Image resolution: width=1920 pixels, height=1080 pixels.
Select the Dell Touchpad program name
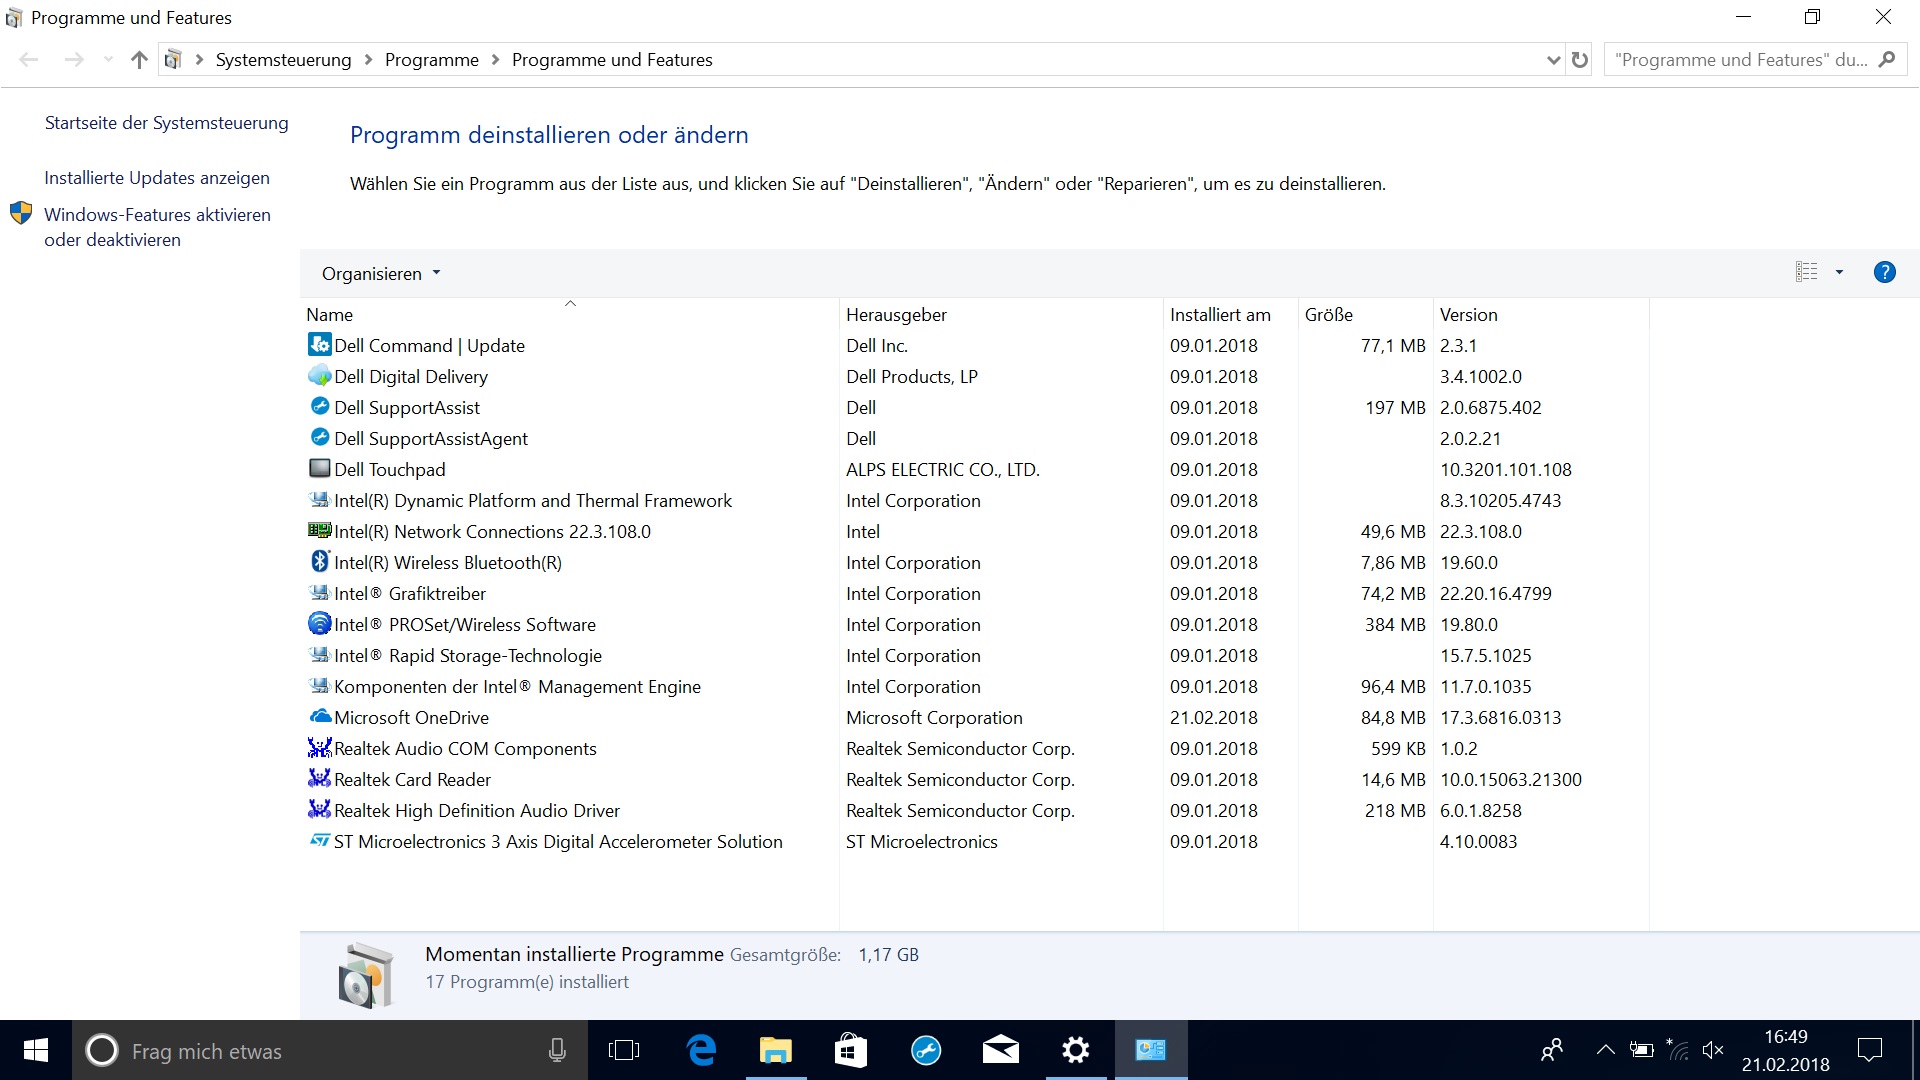coord(389,469)
